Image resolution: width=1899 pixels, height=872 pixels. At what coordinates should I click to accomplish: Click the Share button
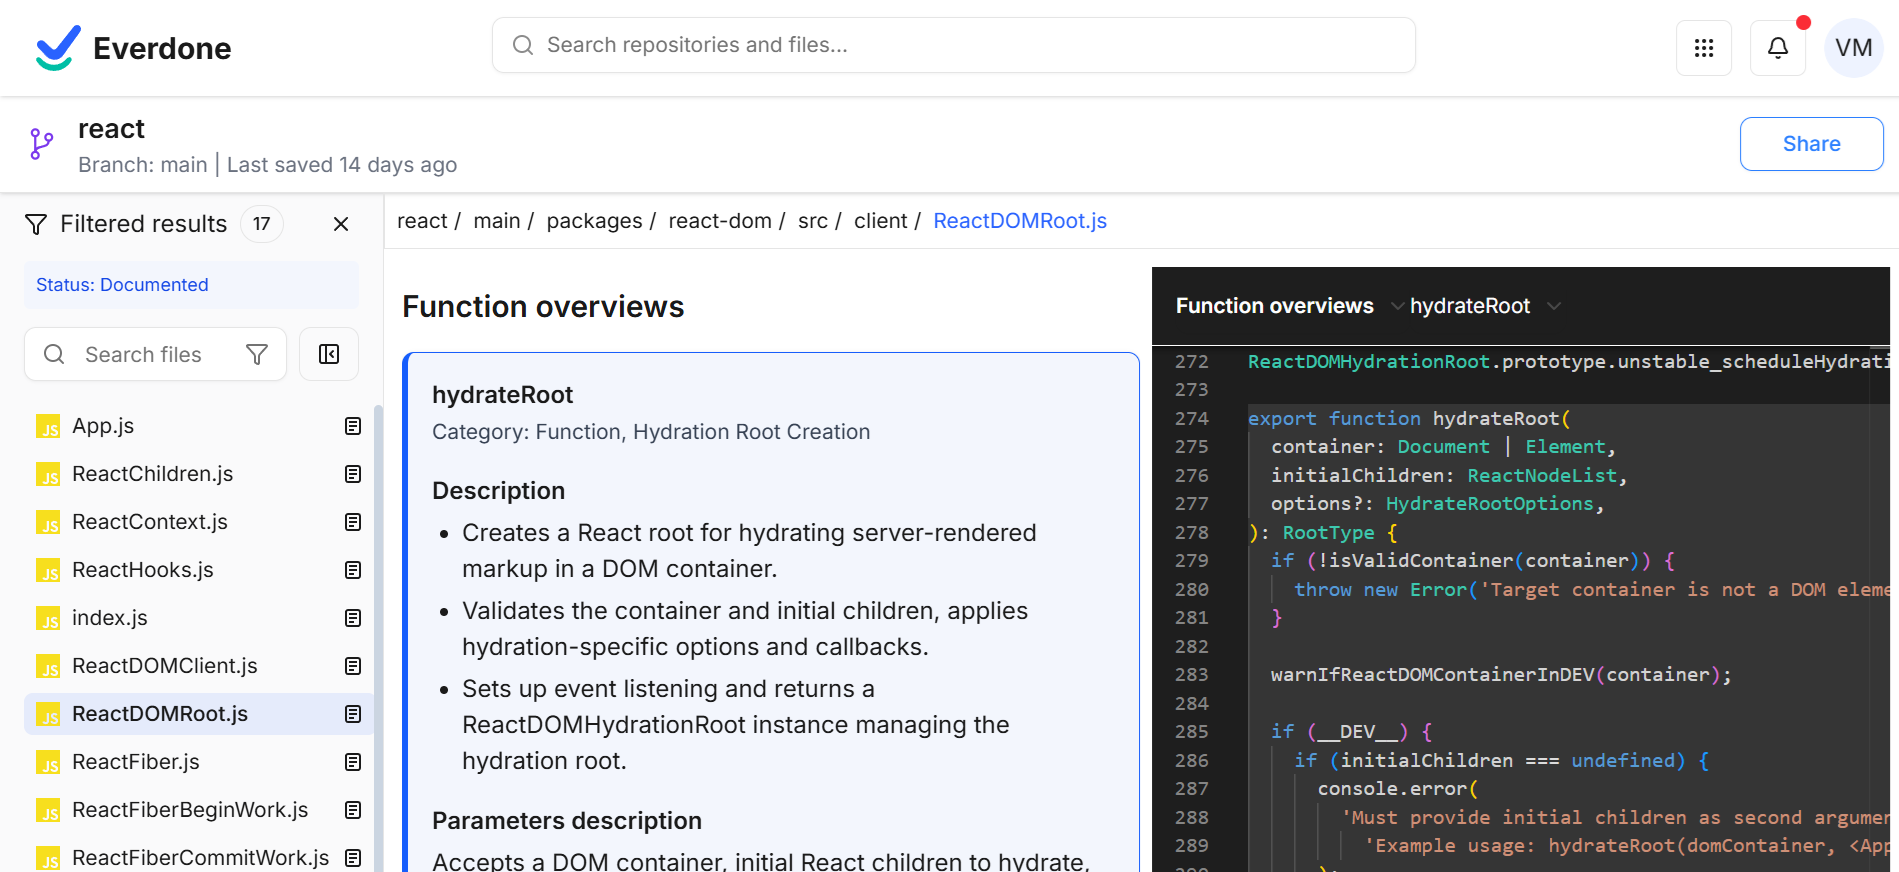tap(1811, 144)
